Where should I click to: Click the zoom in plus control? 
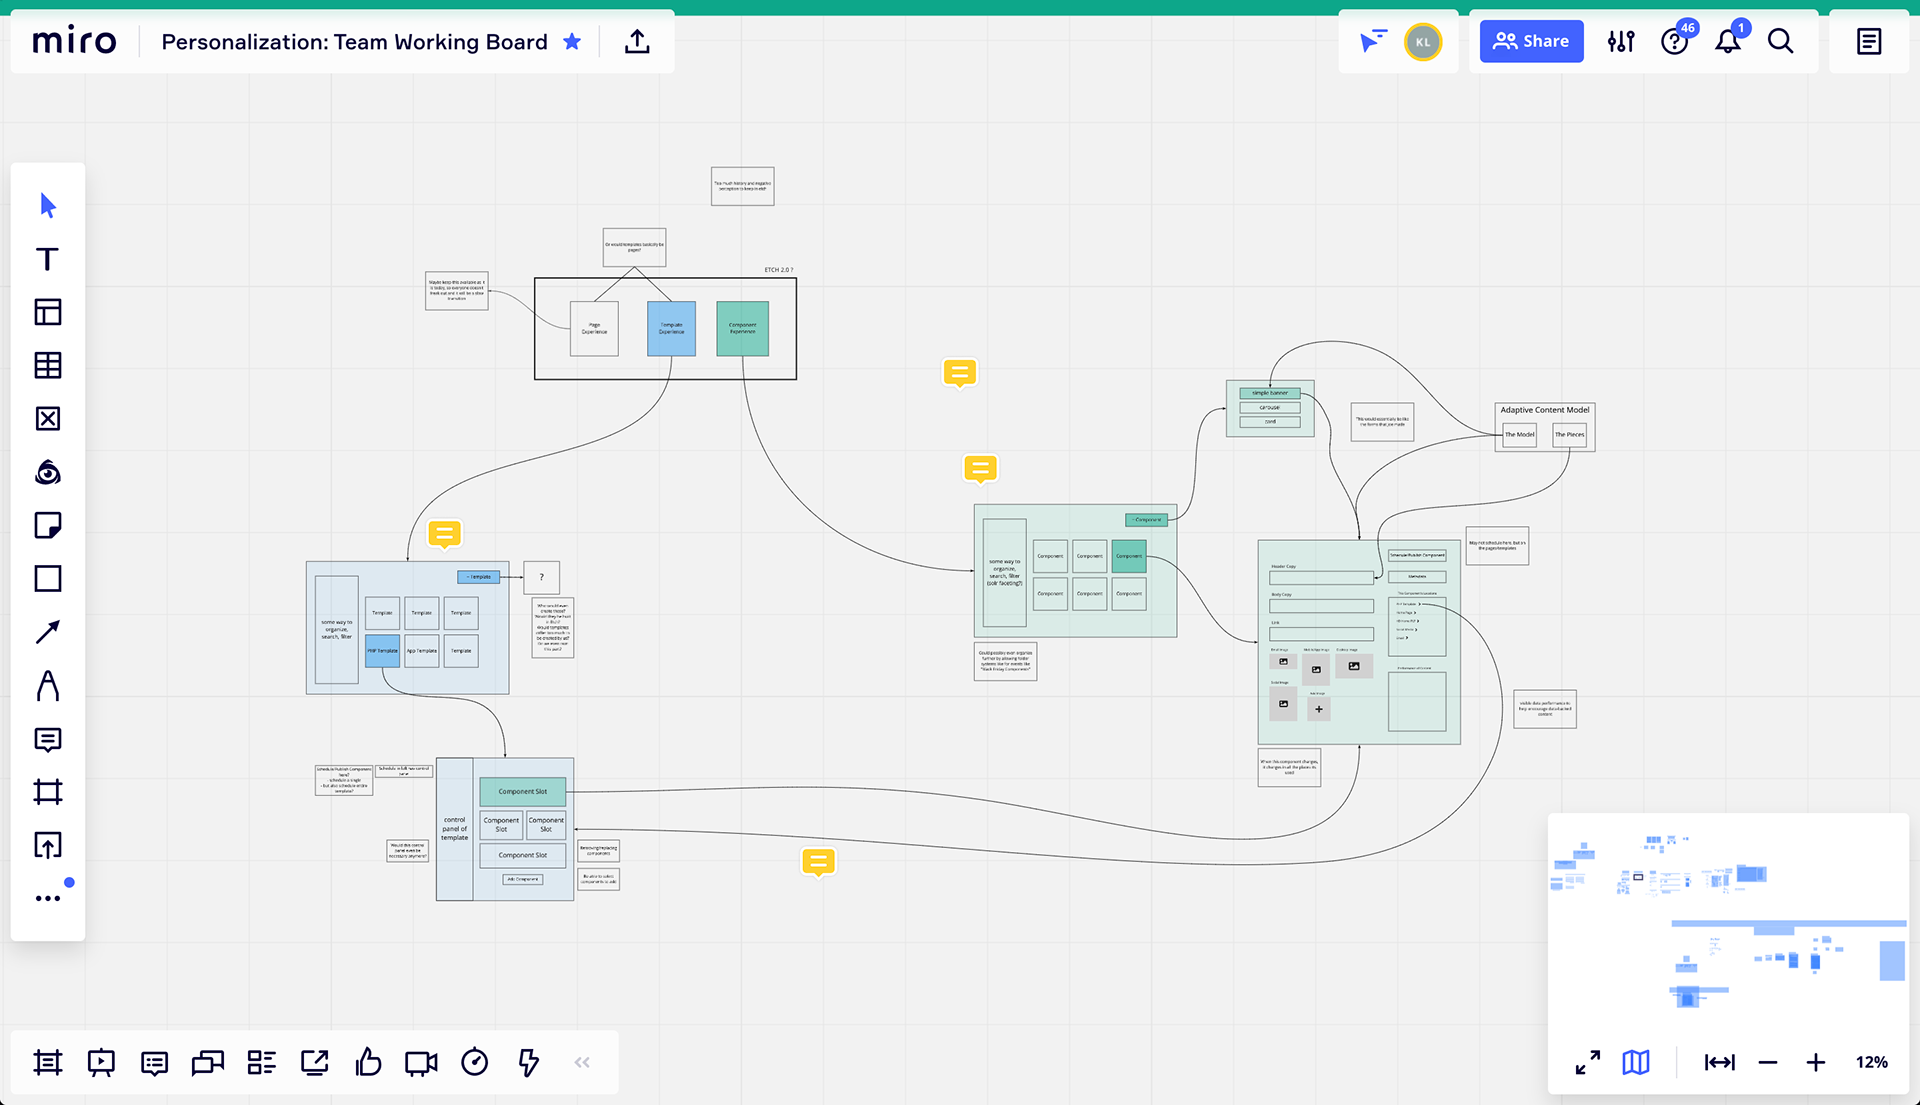pos(1815,1062)
